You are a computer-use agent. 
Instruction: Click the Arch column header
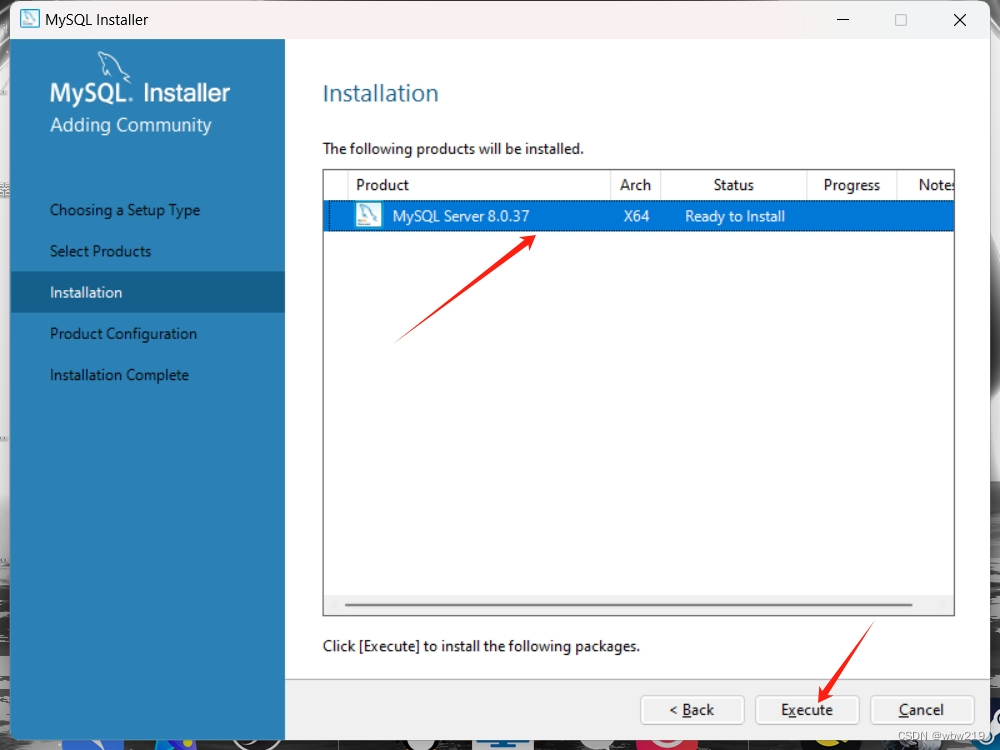pos(635,185)
